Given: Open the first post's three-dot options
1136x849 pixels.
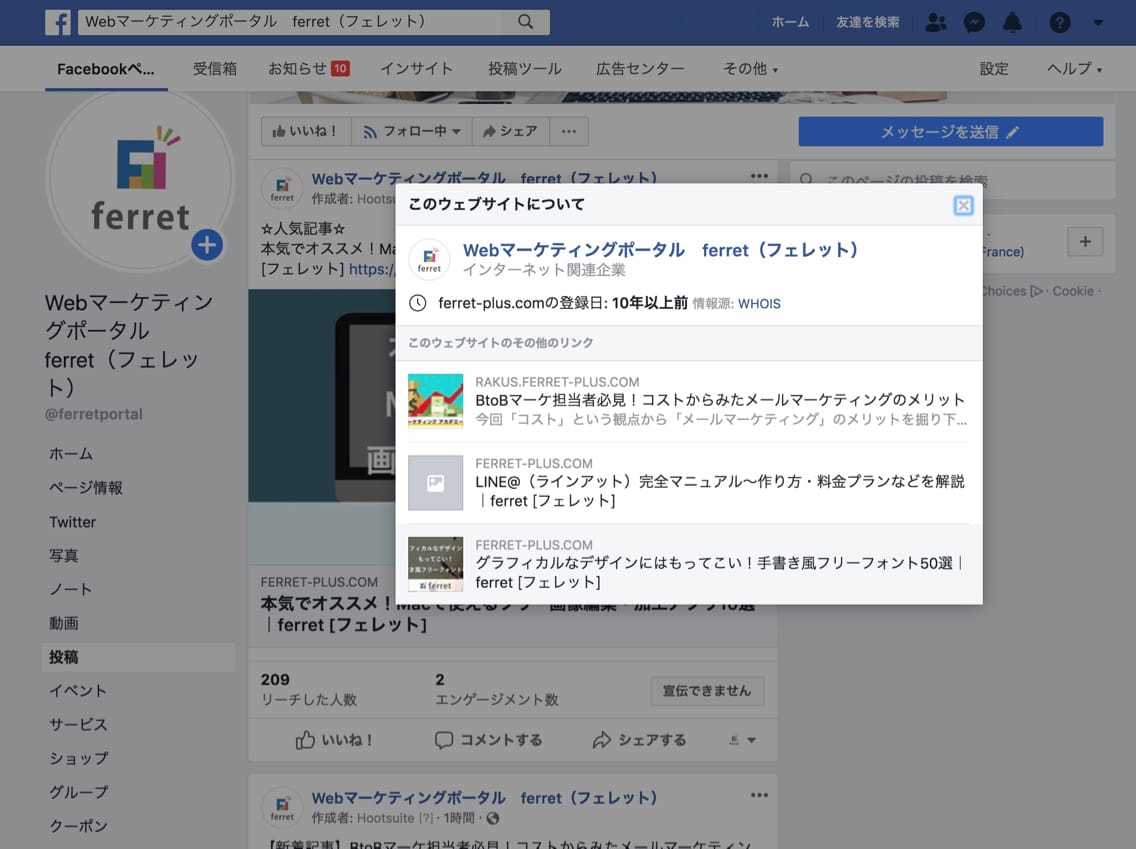Looking at the screenshot, I should pyautogui.click(x=759, y=176).
